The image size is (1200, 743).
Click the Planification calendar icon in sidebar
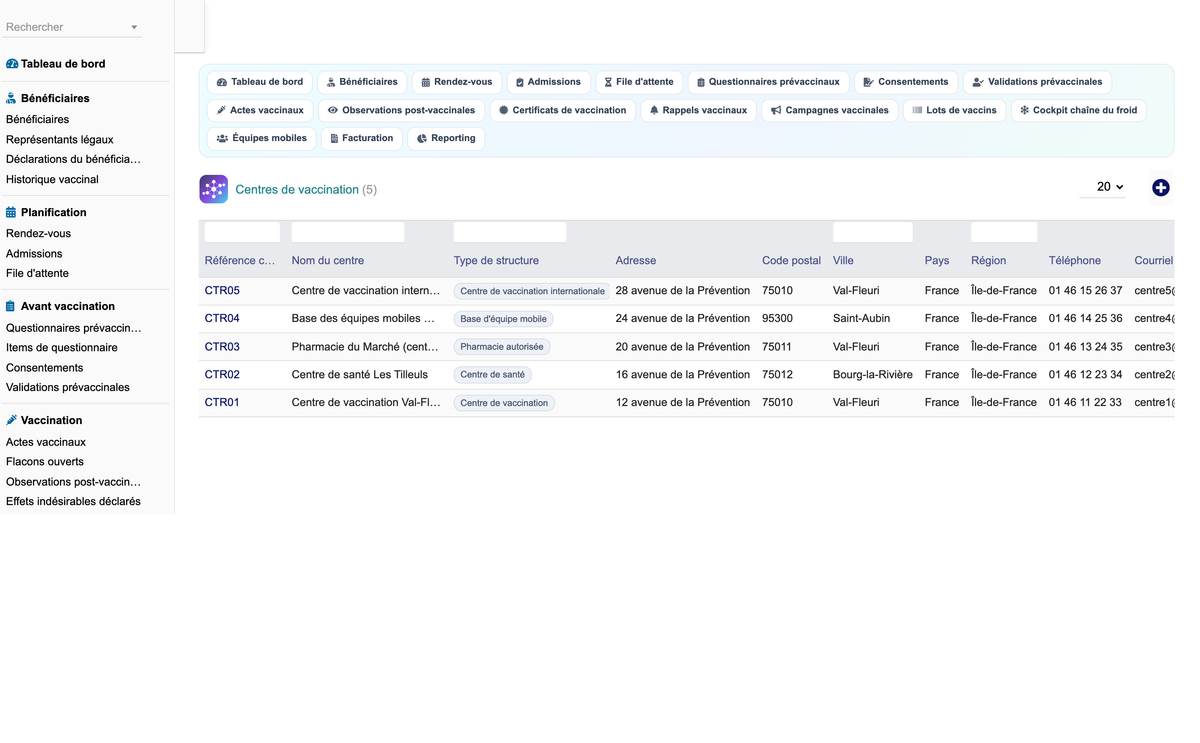[x=12, y=212]
